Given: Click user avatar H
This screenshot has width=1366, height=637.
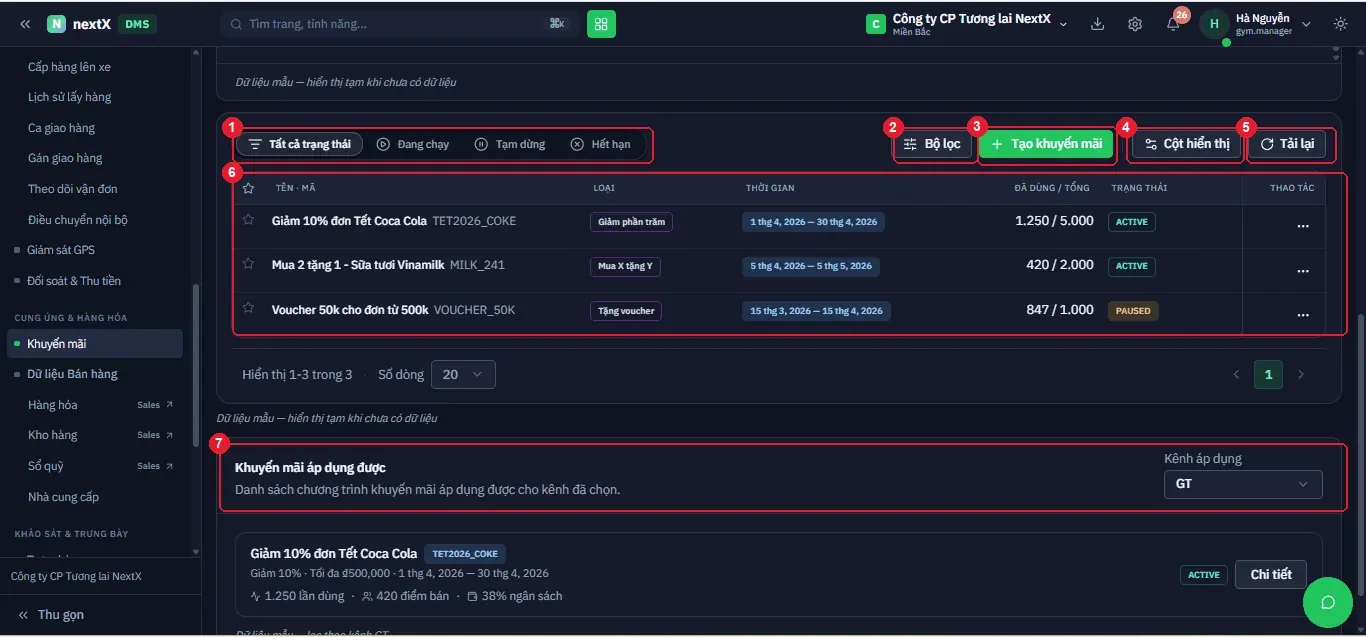Looking at the screenshot, I should 1214,24.
